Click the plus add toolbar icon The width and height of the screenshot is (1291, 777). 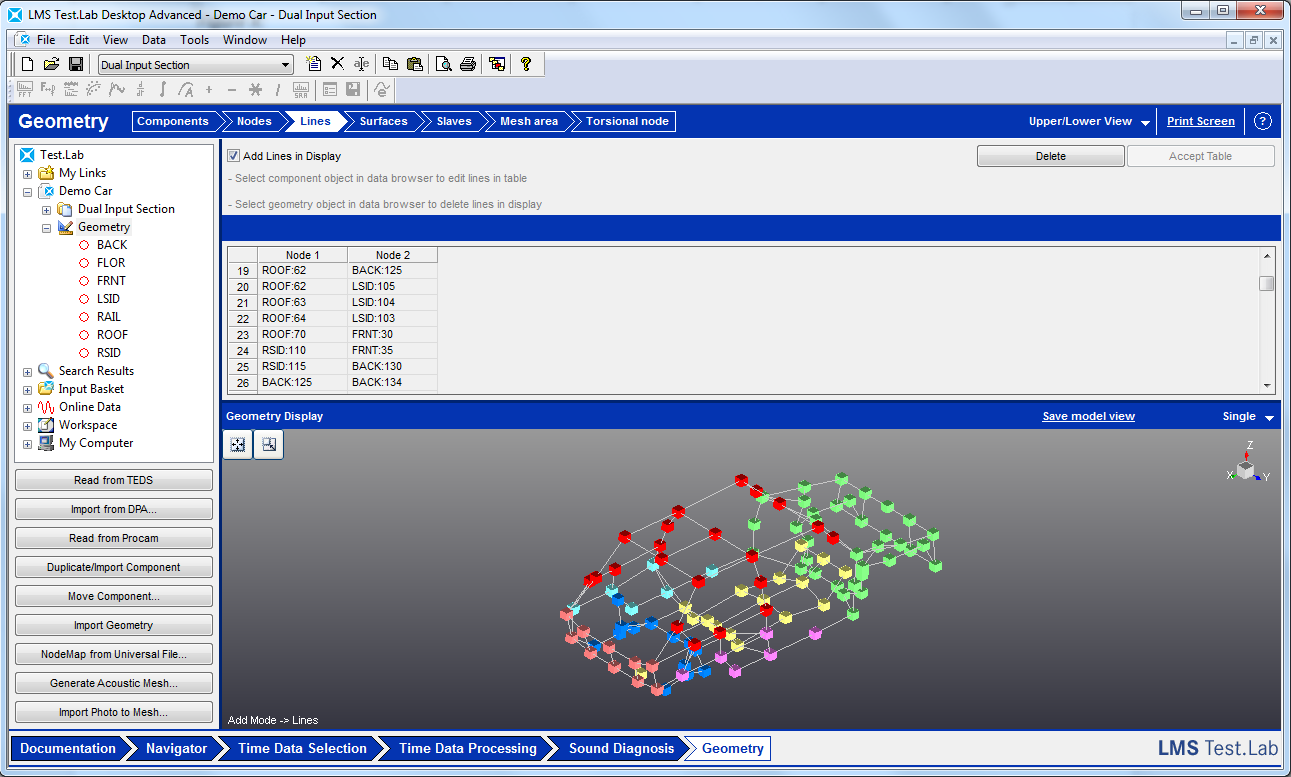(209, 90)
